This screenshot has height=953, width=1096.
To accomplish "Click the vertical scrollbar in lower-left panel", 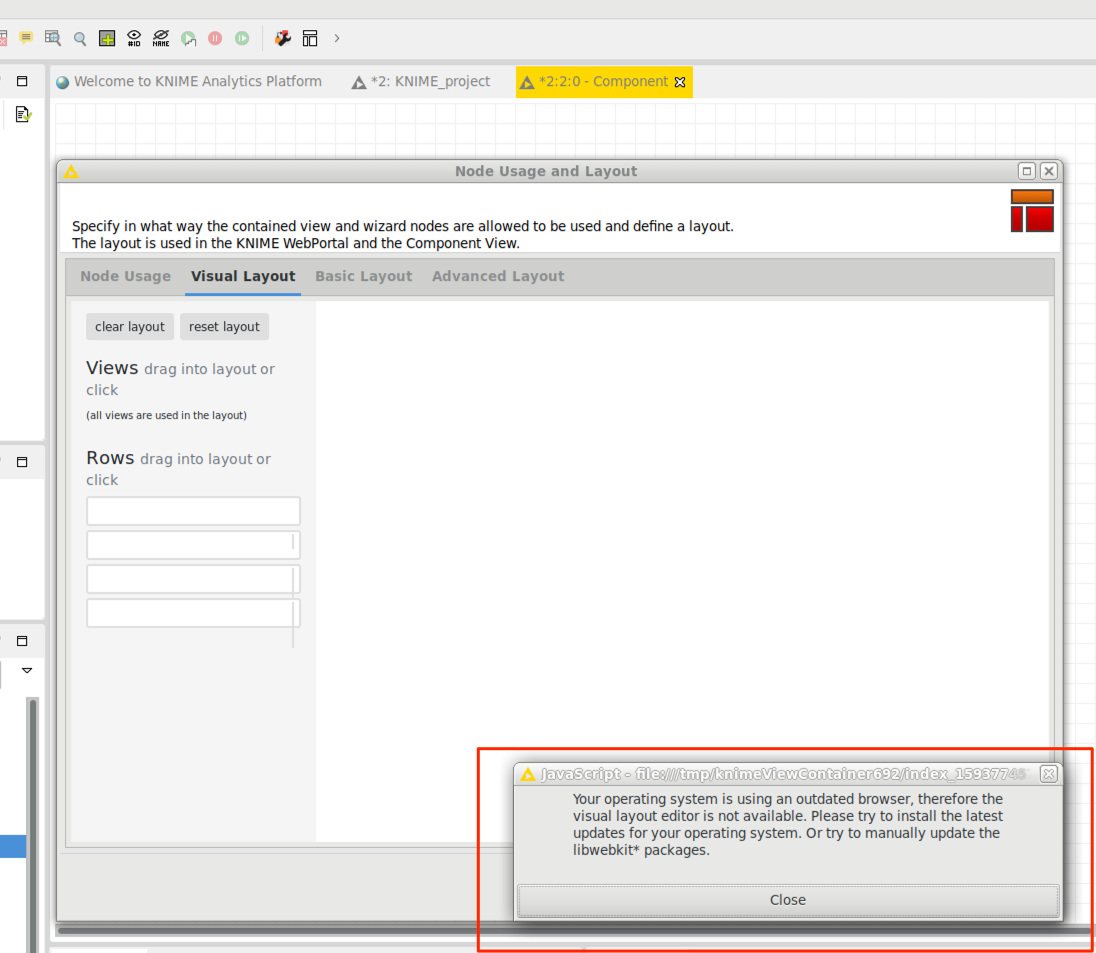I will [x=32, y=825].
